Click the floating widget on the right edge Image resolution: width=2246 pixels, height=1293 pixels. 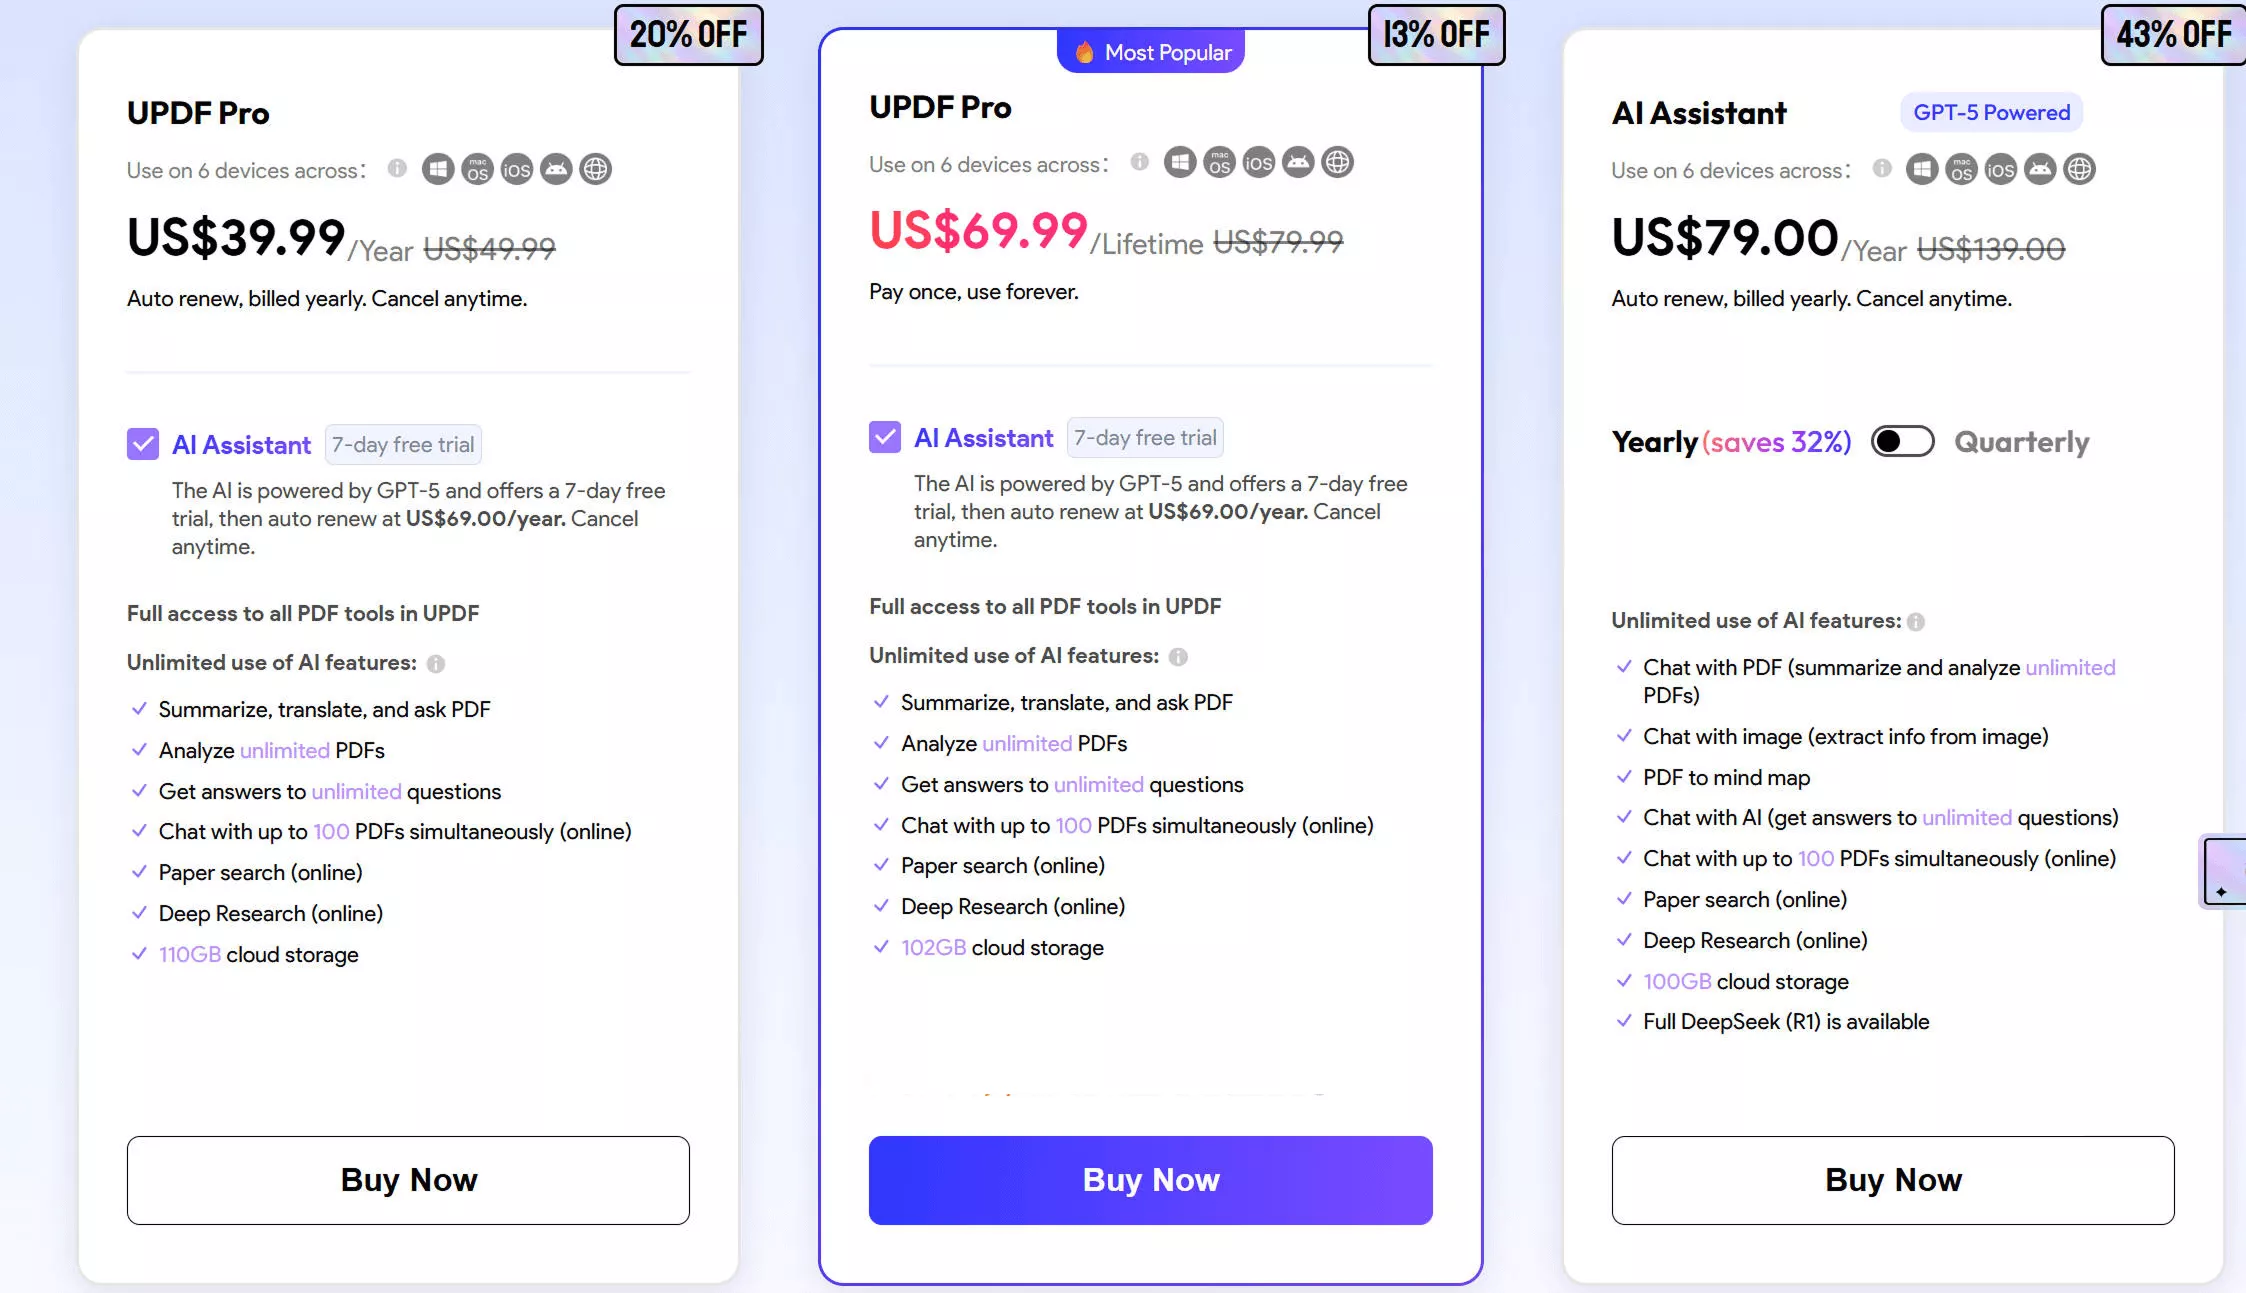[2228, 871]
